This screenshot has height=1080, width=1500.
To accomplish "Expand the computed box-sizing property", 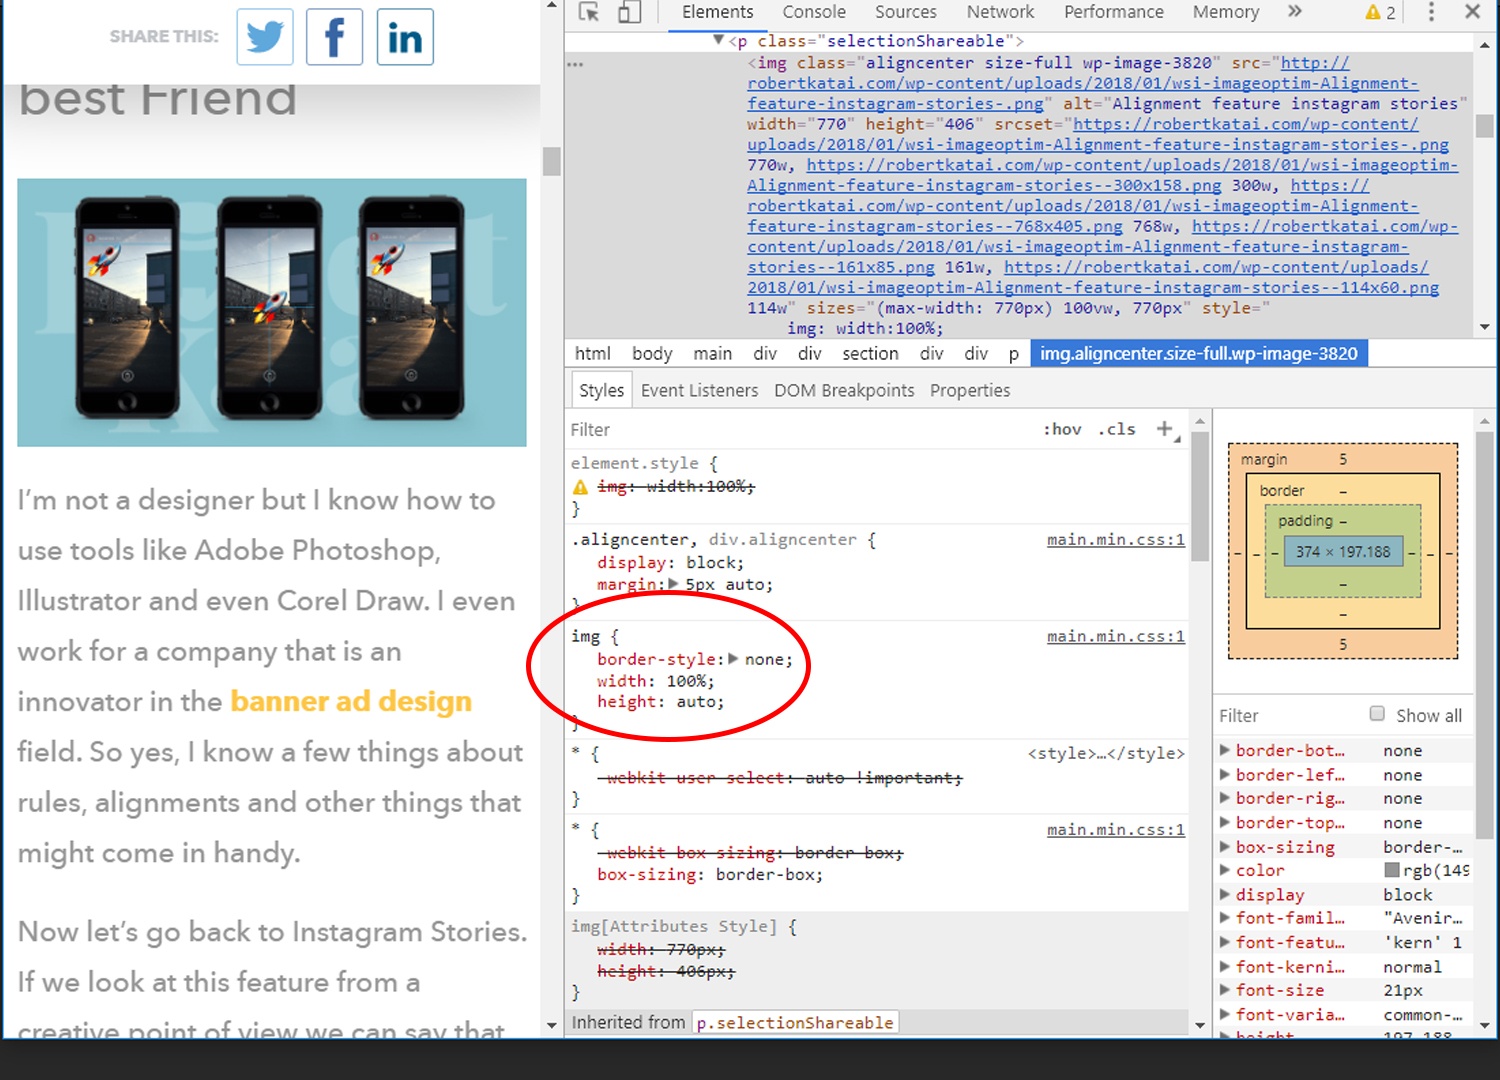I will [x=1225, y=847].
